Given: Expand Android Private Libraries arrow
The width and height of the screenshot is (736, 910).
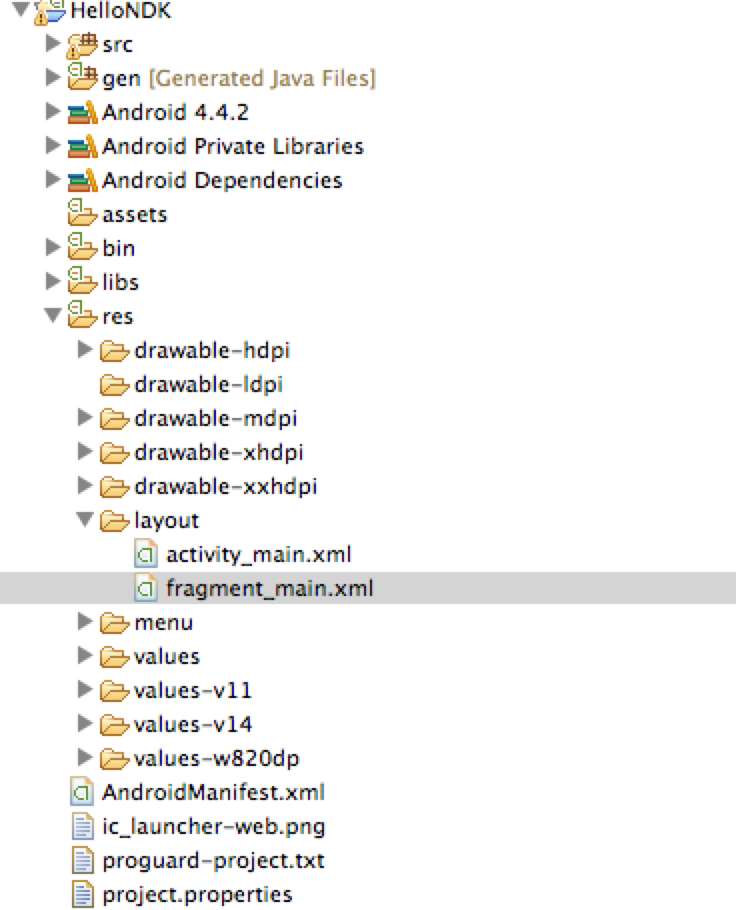Looking at the screenshot, I should click(53, 146).
